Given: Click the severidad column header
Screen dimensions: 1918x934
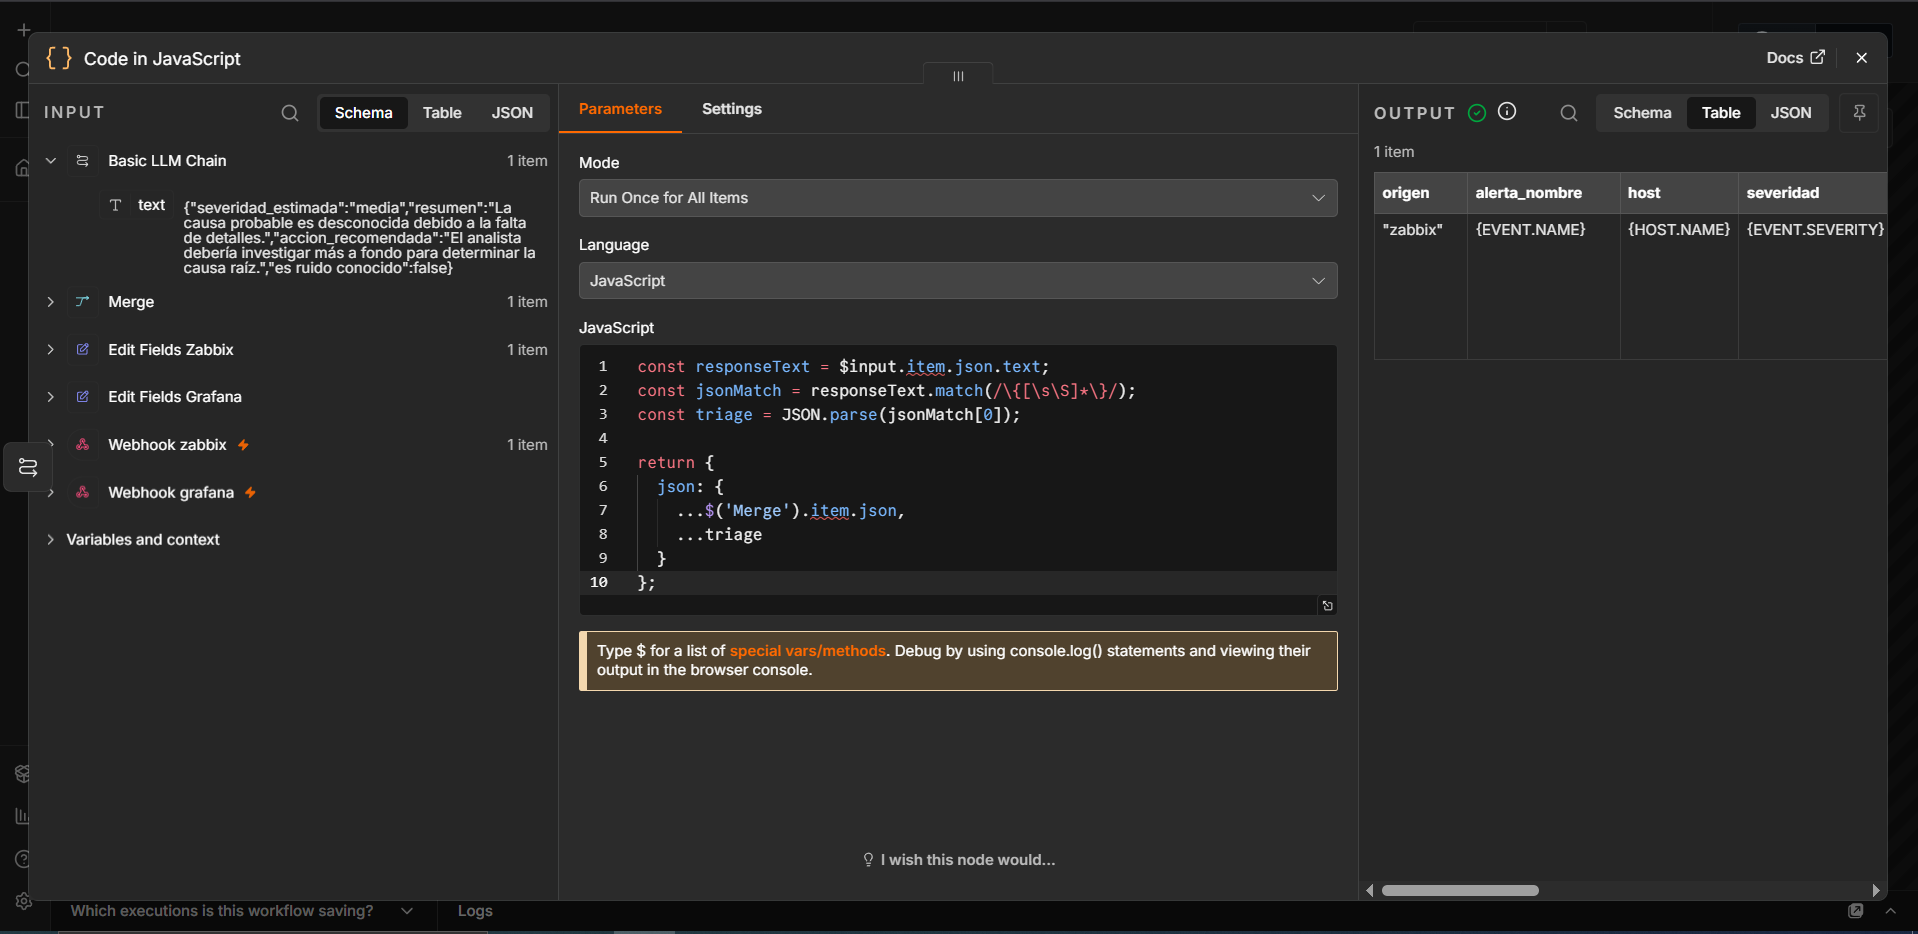Looking at the screenshot, I should [1812, 193].
